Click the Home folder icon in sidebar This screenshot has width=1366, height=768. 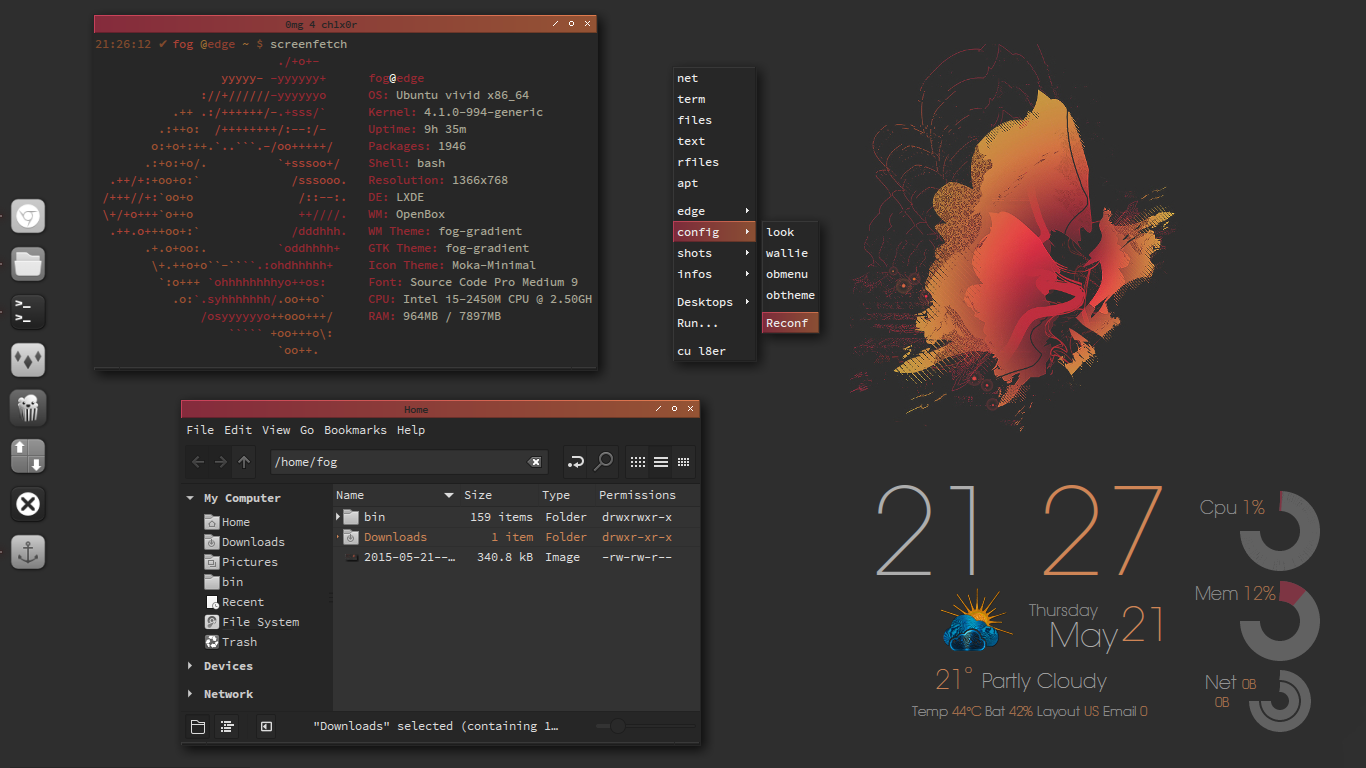tap(212, 522)
